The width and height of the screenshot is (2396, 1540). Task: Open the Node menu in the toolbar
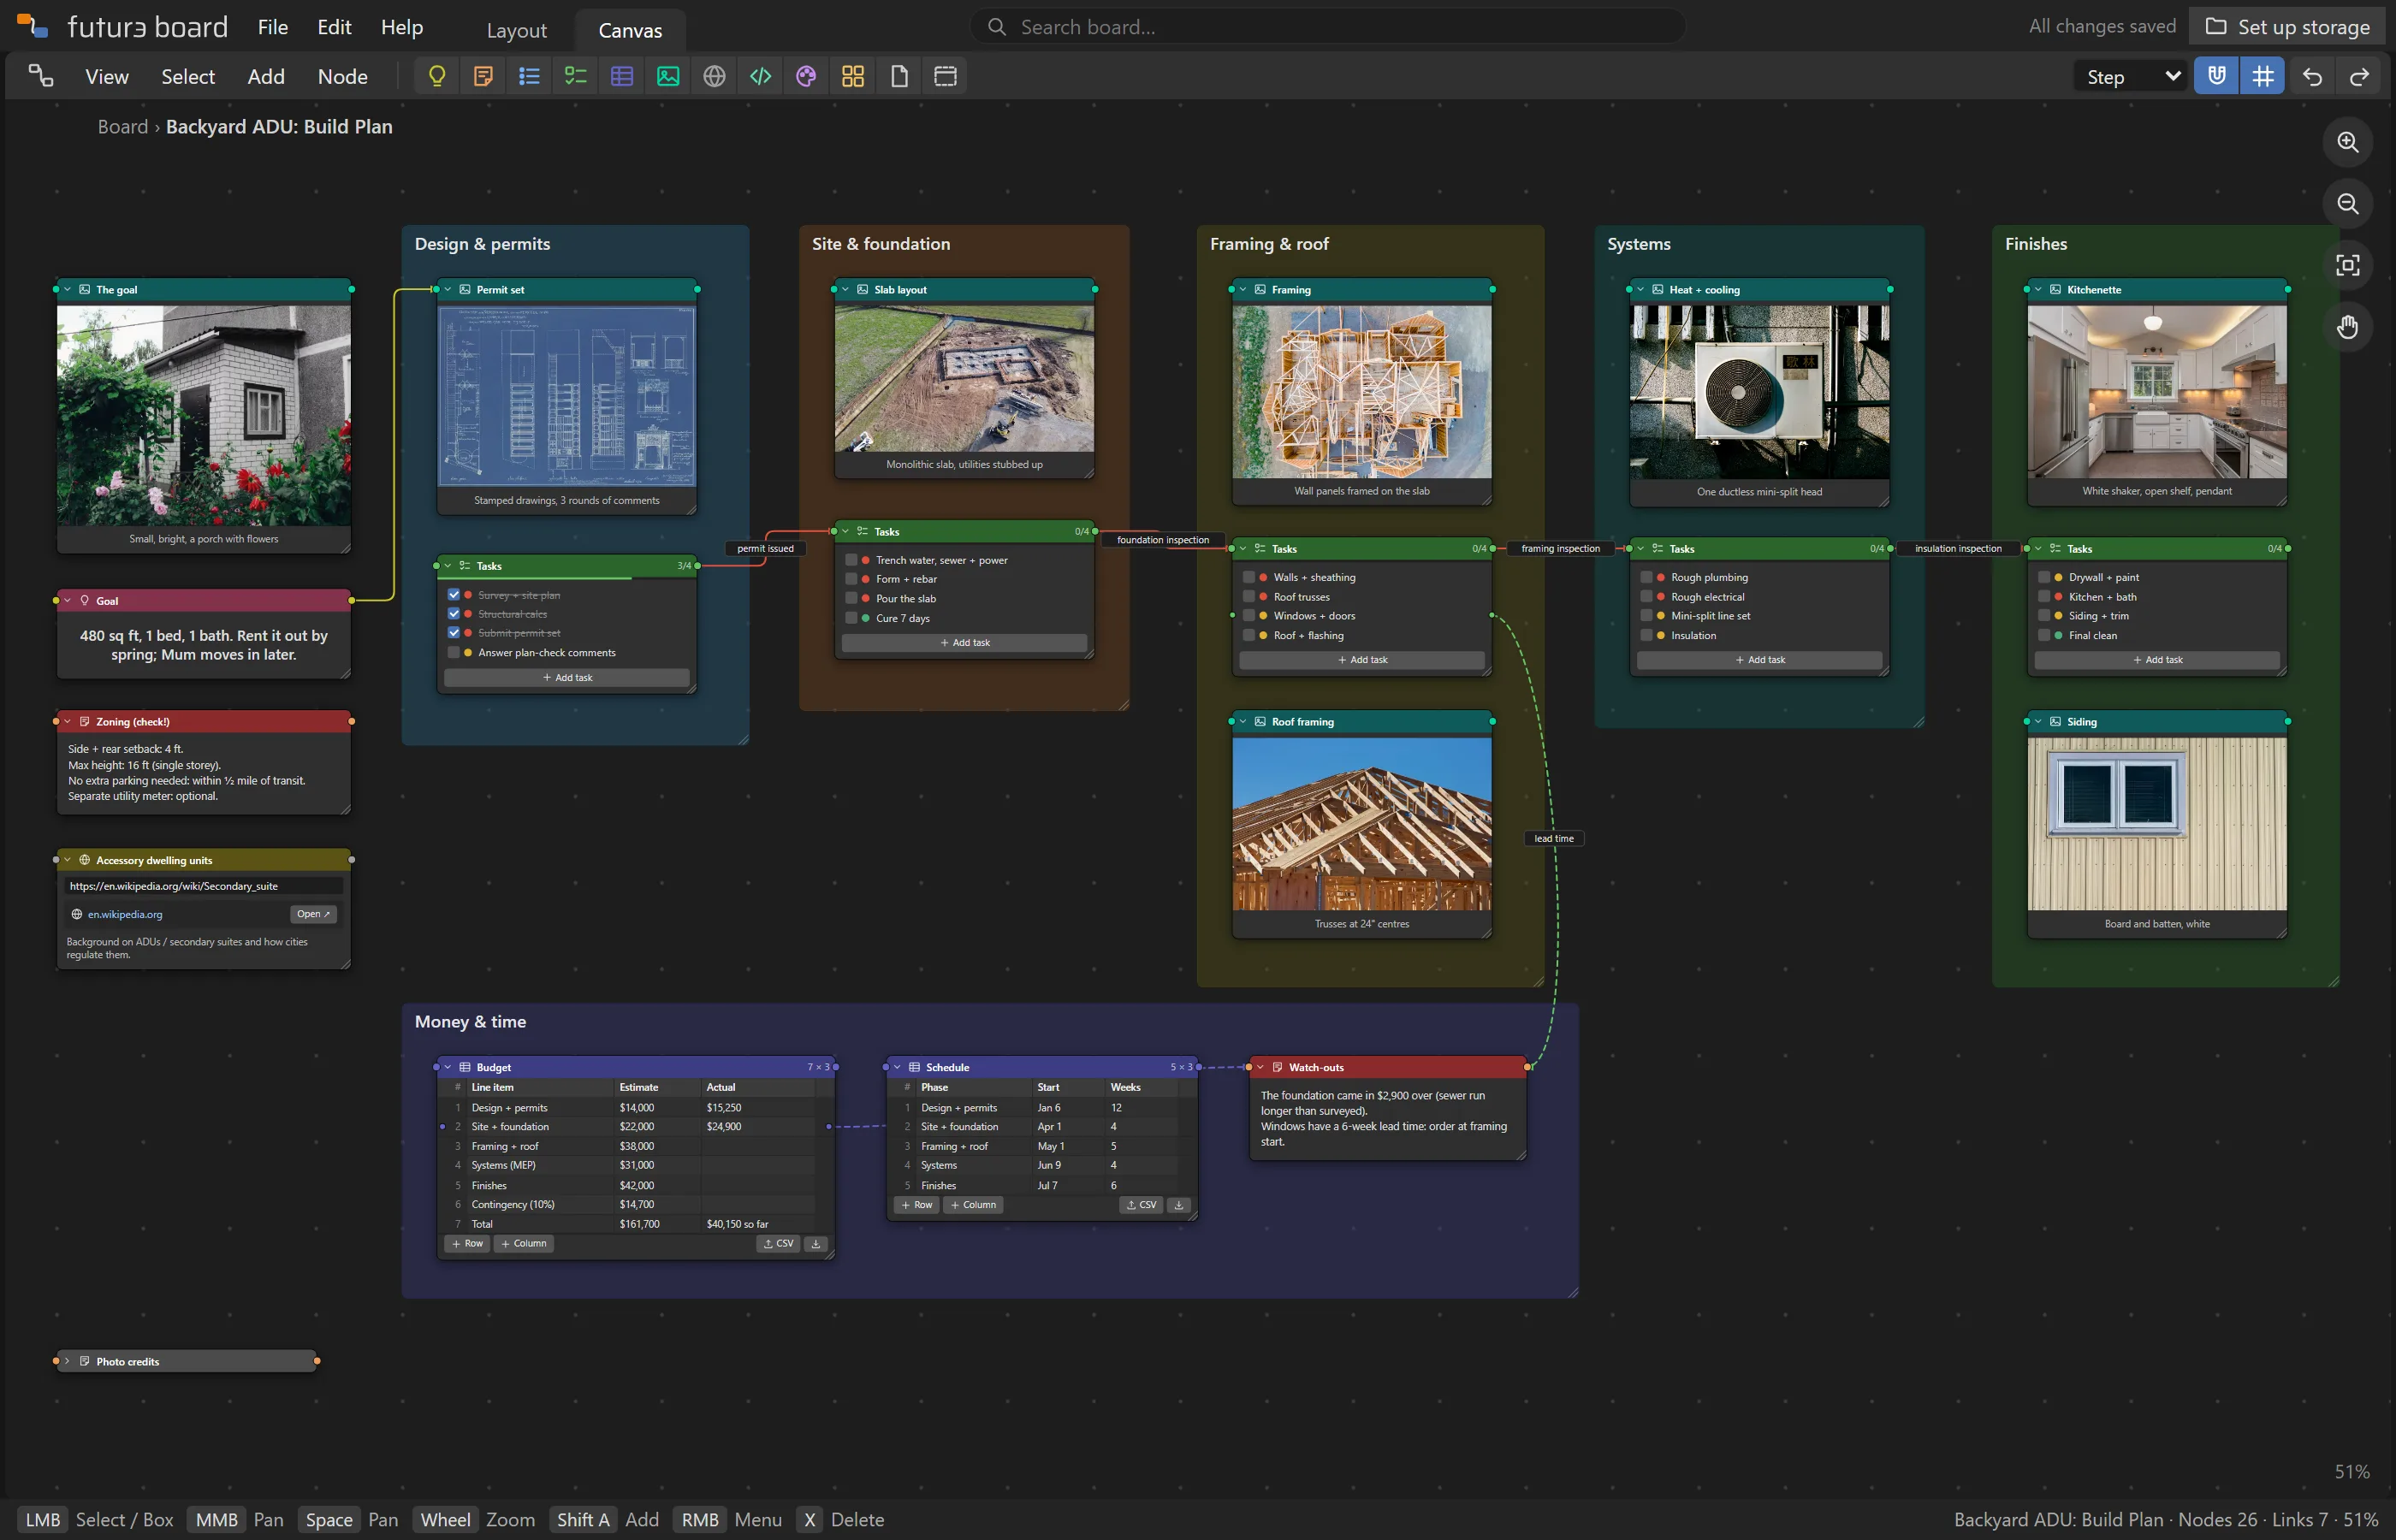[x=342, y=76]
